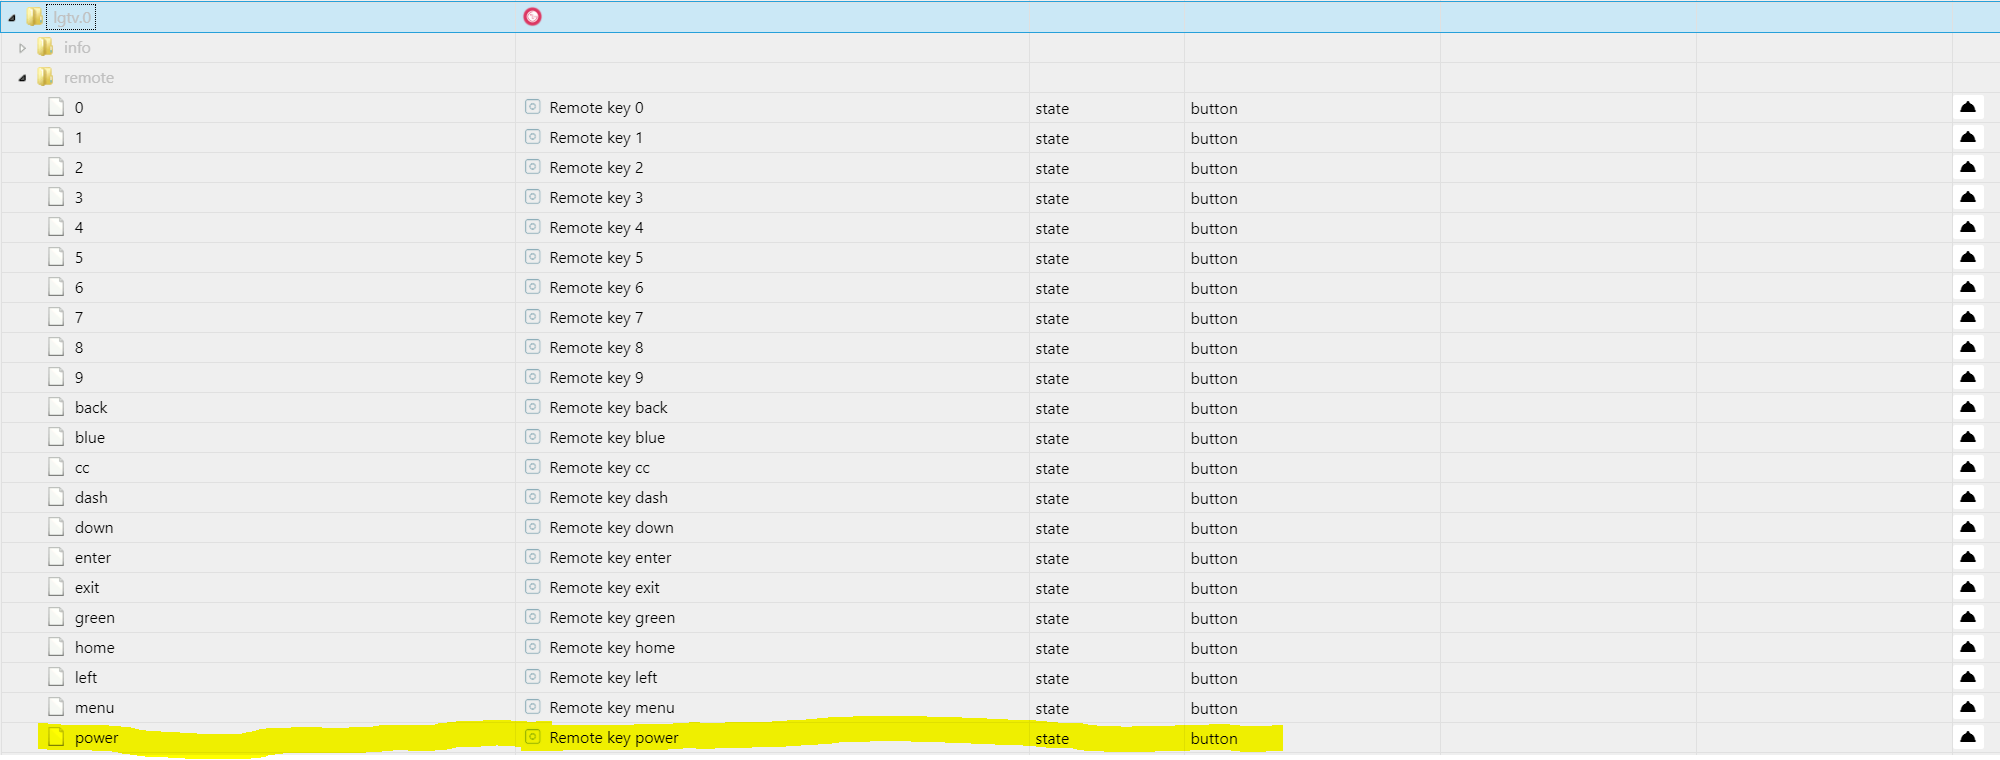Click the state icon beside Remote key 6

533,287
